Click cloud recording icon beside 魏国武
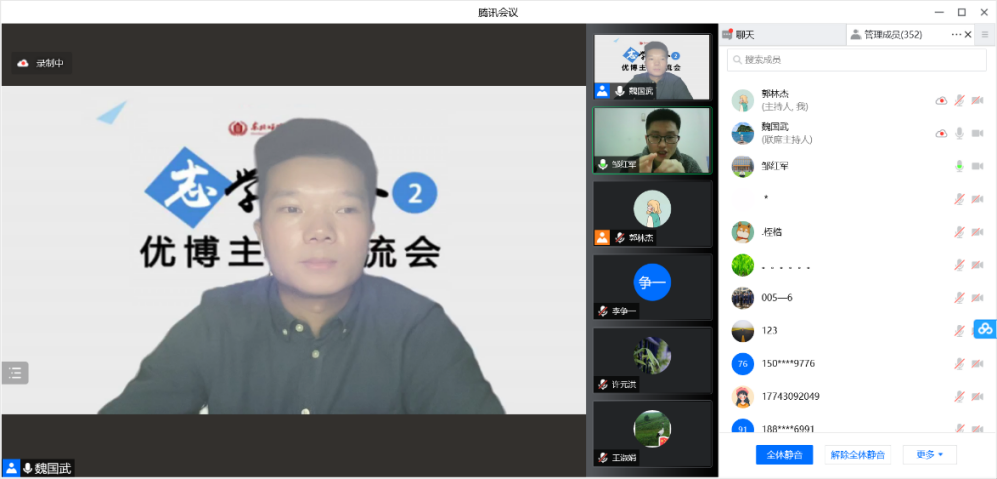Image resolution: width=997 pixels, height=479 pixels. click(x=941, y=133)
